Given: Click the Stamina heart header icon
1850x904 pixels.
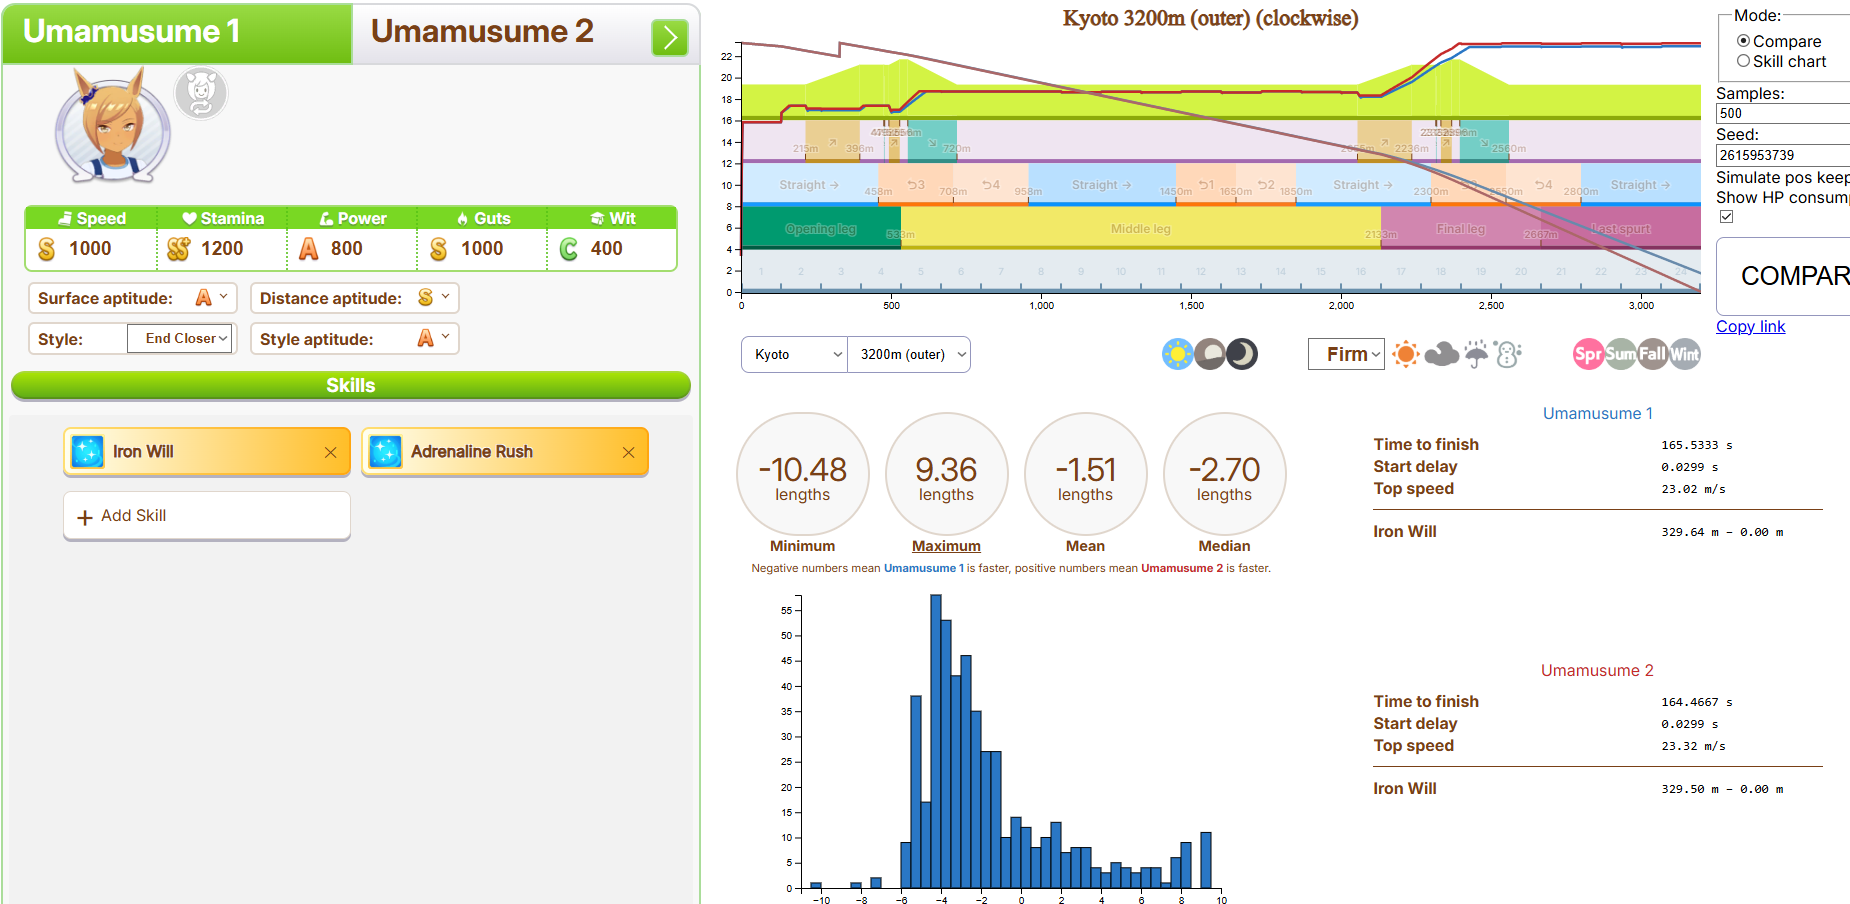Looking at the screenshot, I should tap(189, 218).
